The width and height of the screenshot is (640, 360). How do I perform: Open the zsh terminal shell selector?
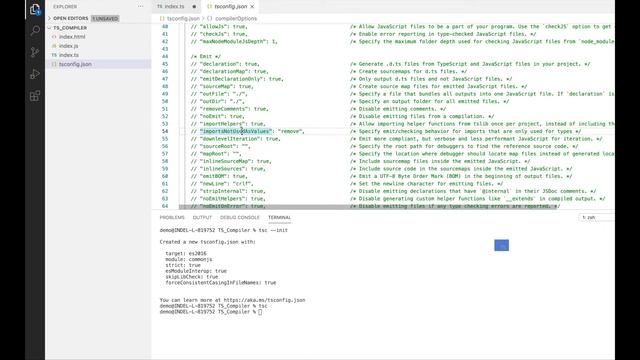tap(596, 218)
